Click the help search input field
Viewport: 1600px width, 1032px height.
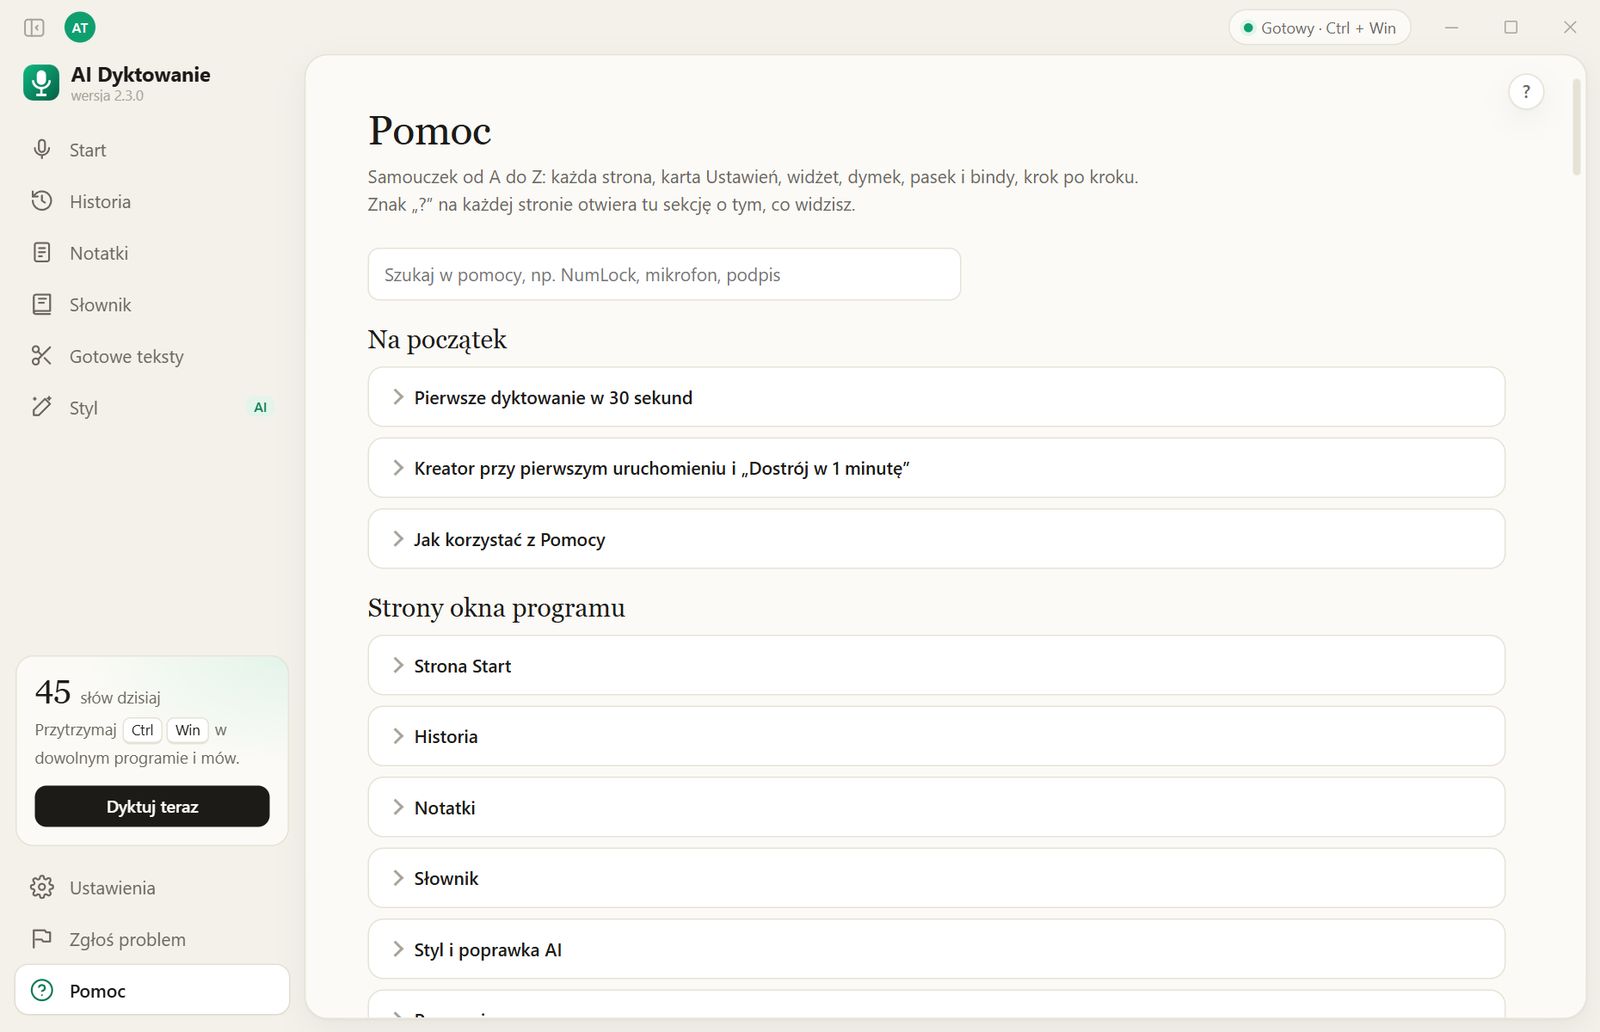664,274
